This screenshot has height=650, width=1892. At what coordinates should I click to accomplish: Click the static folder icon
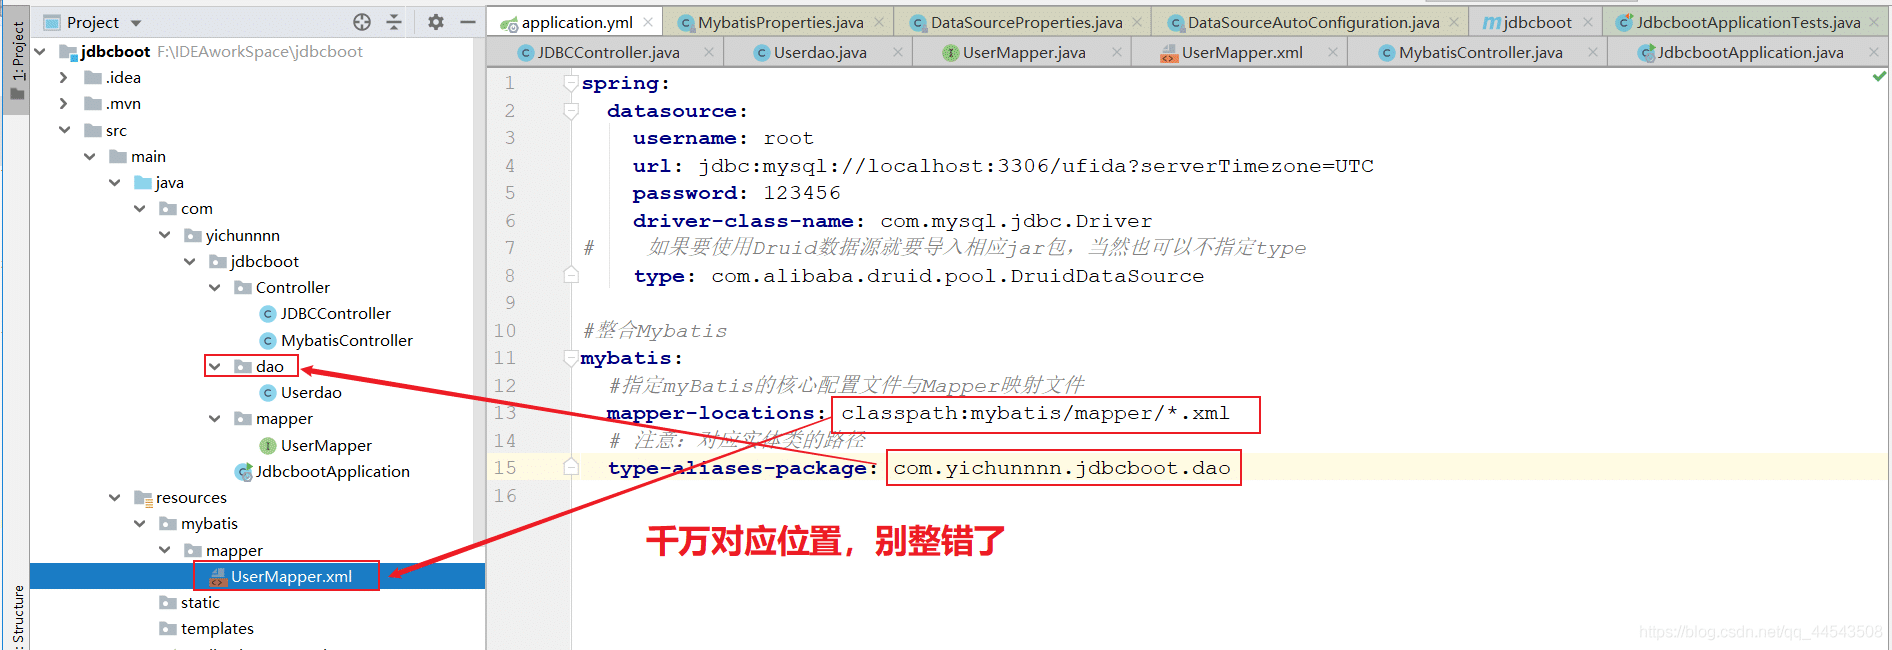coord(168,602)
